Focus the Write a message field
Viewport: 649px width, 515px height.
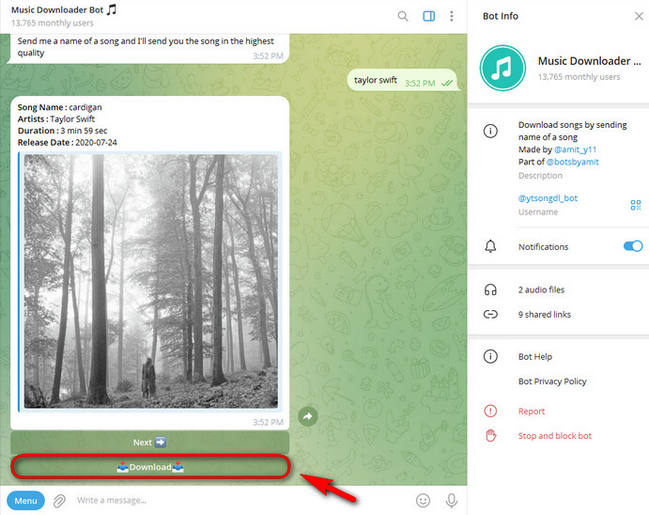click(240, 501)
